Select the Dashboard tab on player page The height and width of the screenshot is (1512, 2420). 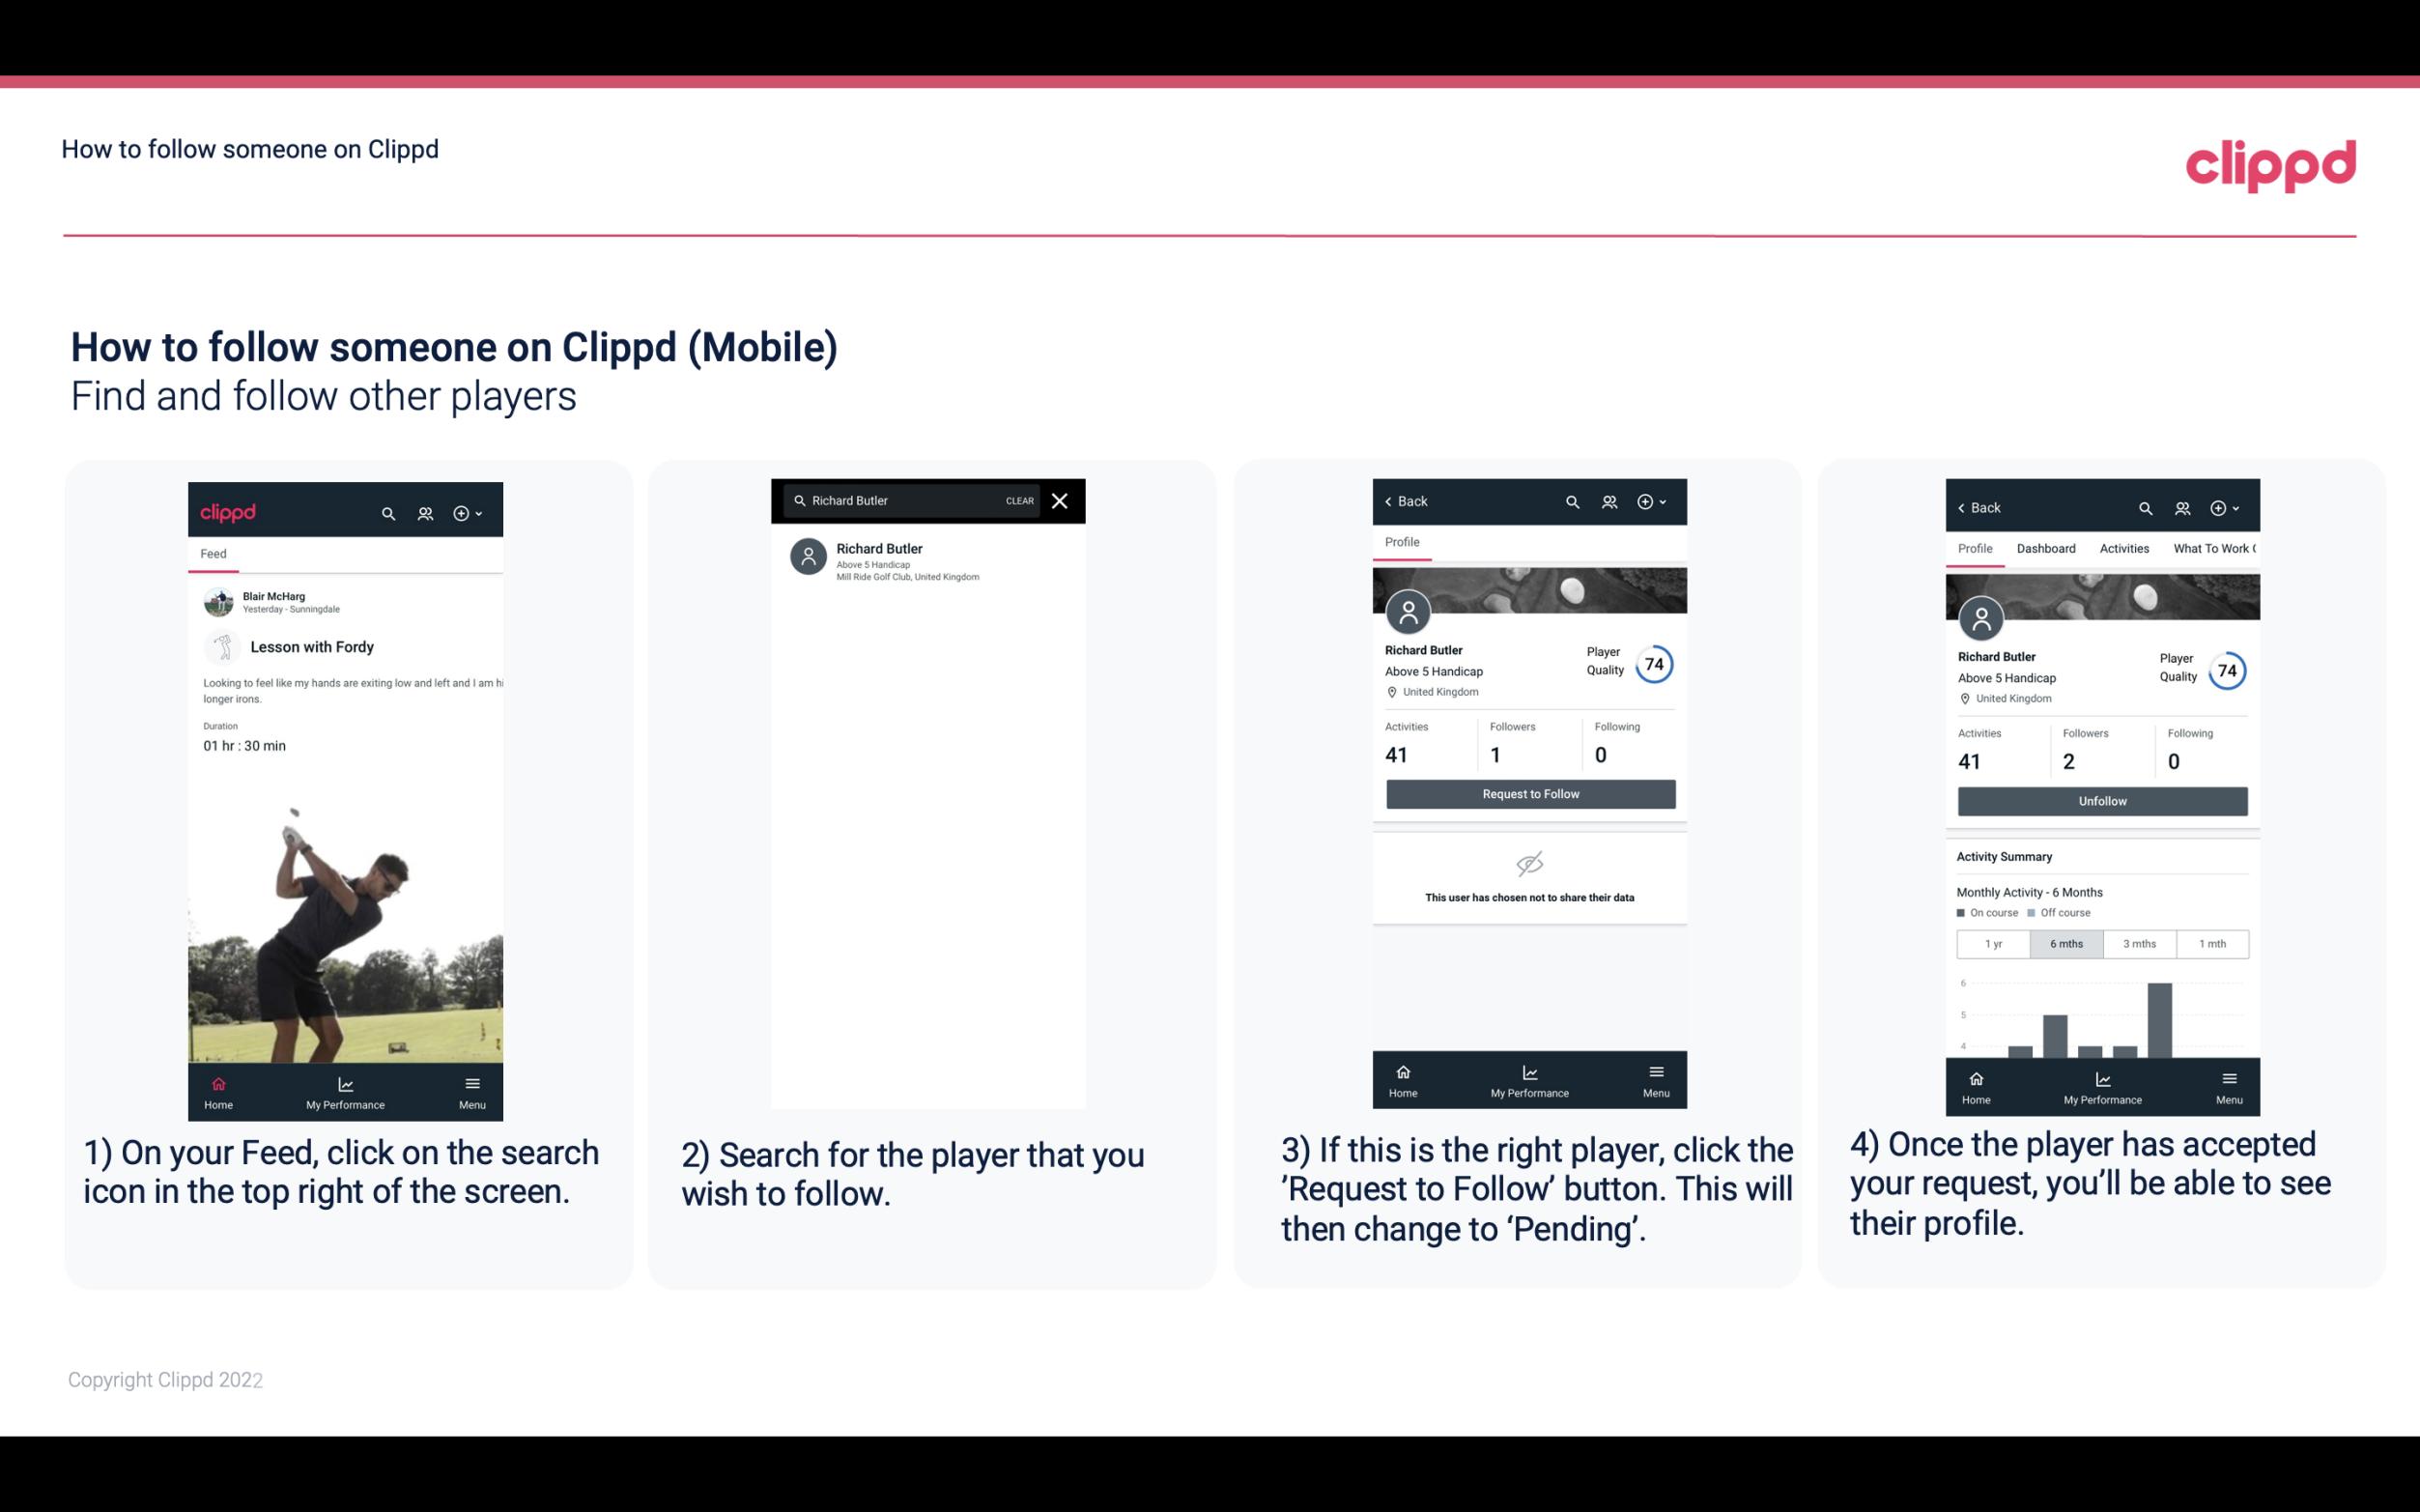[x=2046, y=549]
